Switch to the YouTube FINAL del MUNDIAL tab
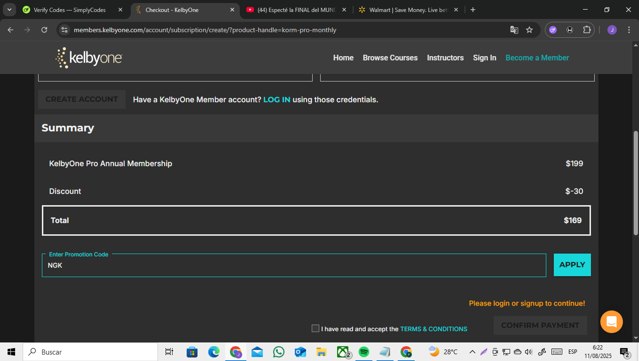This screenshot has height=361, width=639. (296, 10)
